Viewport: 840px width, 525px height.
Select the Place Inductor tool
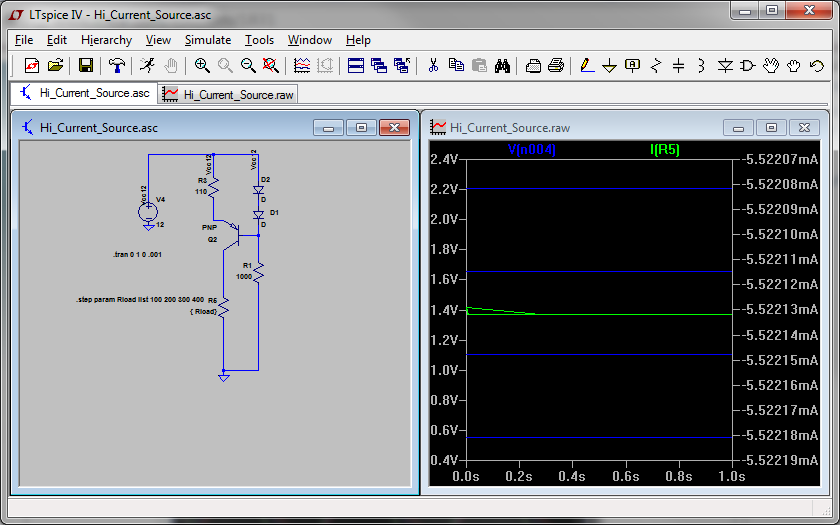702,66
